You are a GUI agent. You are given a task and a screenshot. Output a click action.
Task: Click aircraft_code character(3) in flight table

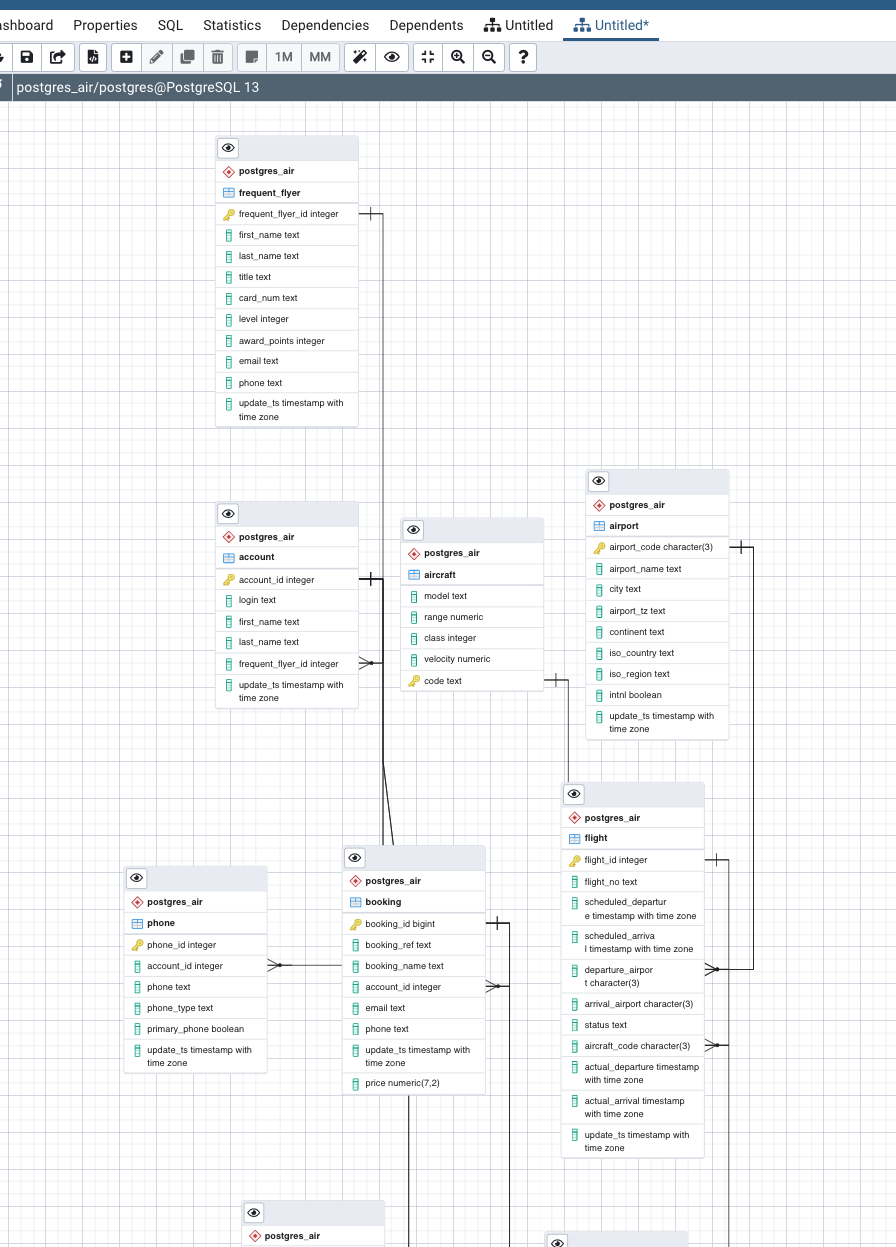633,1046
